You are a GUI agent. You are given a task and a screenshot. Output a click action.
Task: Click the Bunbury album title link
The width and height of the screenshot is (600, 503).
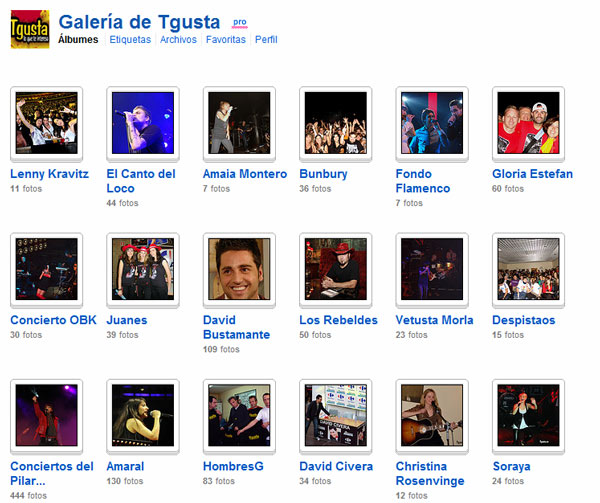pos(323,174)
